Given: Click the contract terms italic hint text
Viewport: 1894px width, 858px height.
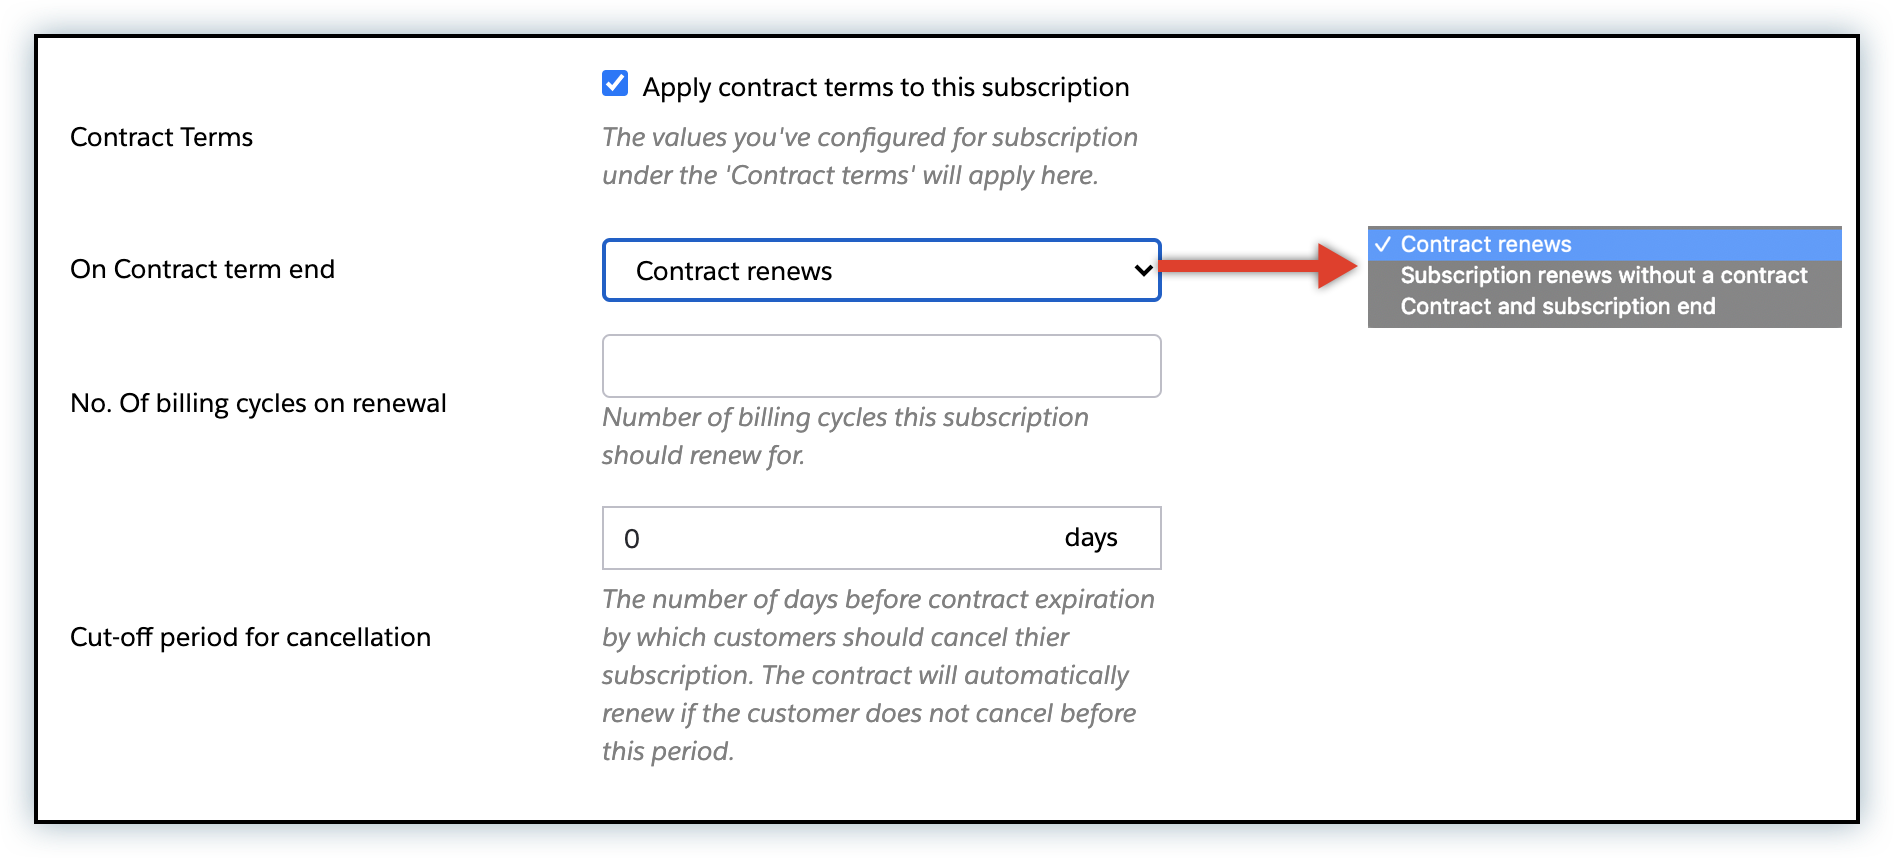Looking at the screenshot, I should point(869,156).
